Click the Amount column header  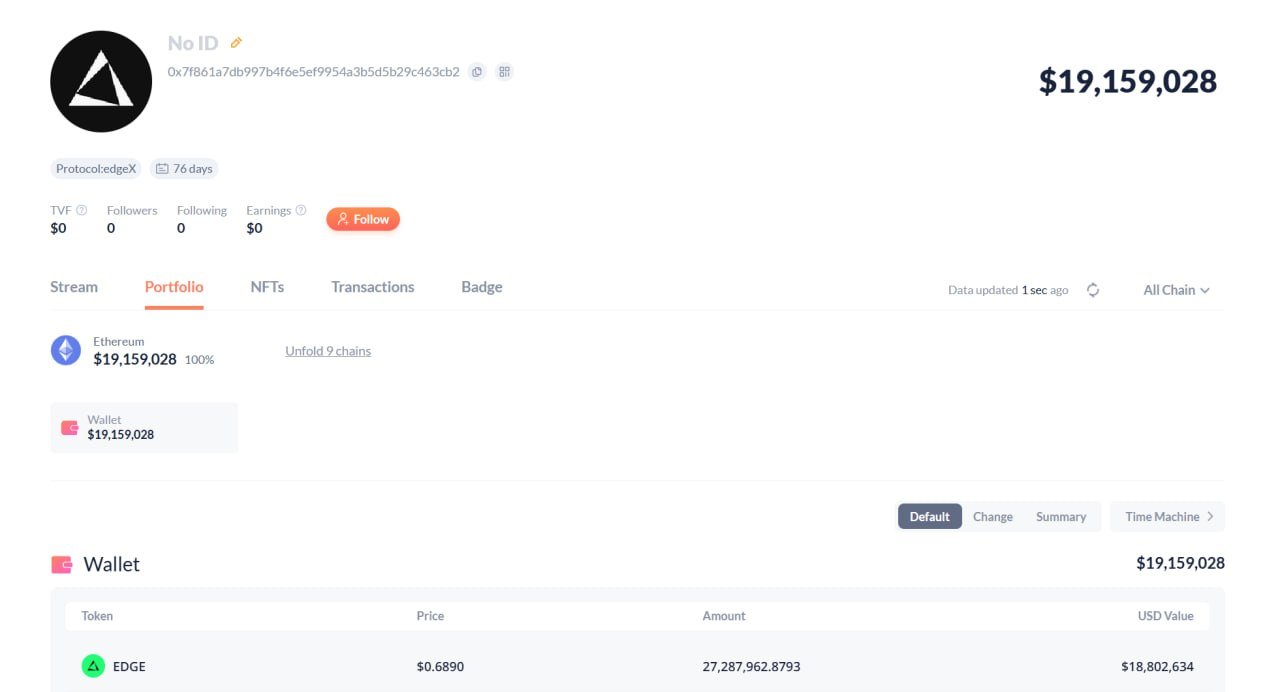click(724, 616)
